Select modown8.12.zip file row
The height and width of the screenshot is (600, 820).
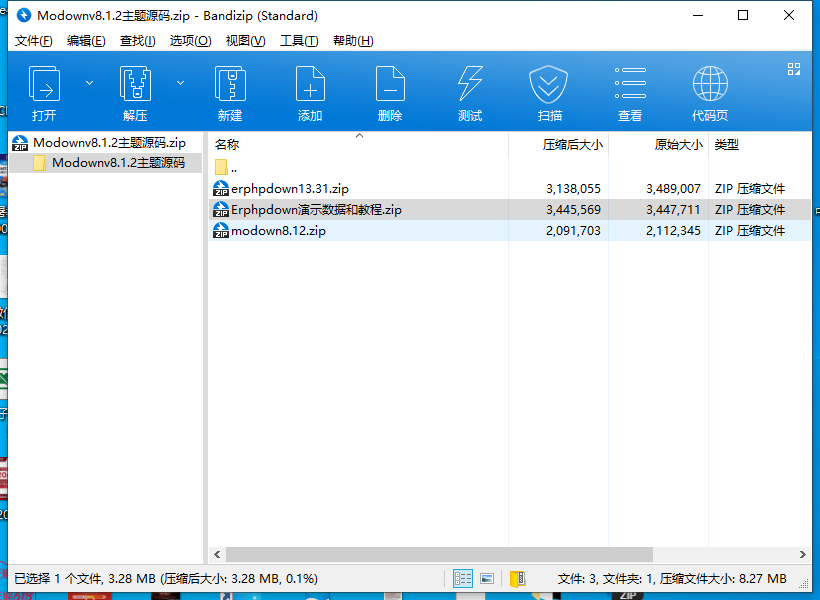[510, 231]
